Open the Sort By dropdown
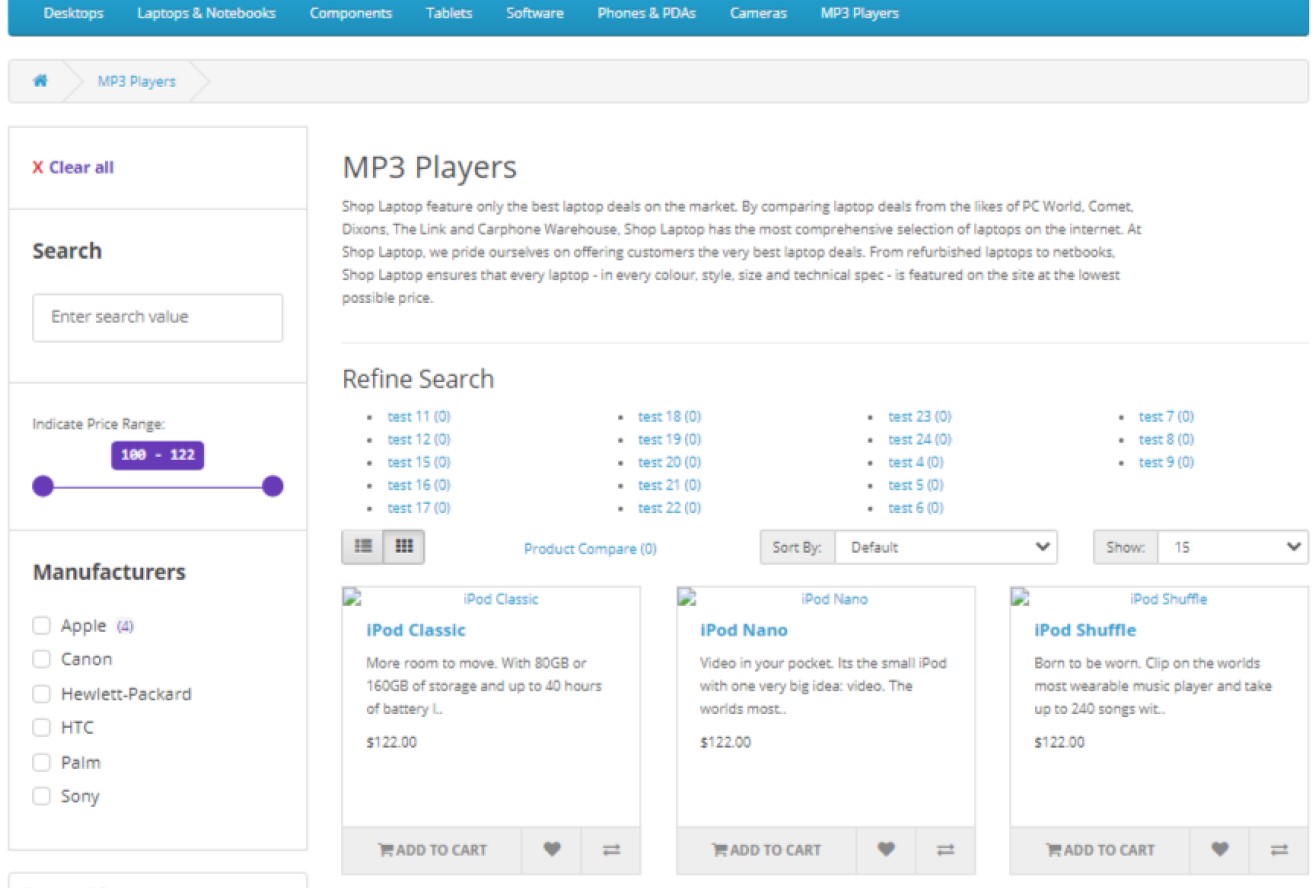1316x888 pixels. pyautogui.click(x=946, y=547)
